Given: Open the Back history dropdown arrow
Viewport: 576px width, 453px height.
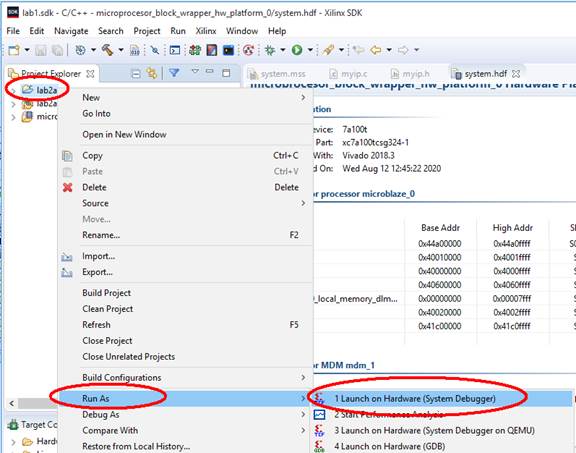Looking at the screenshot, I should [389, 50].
